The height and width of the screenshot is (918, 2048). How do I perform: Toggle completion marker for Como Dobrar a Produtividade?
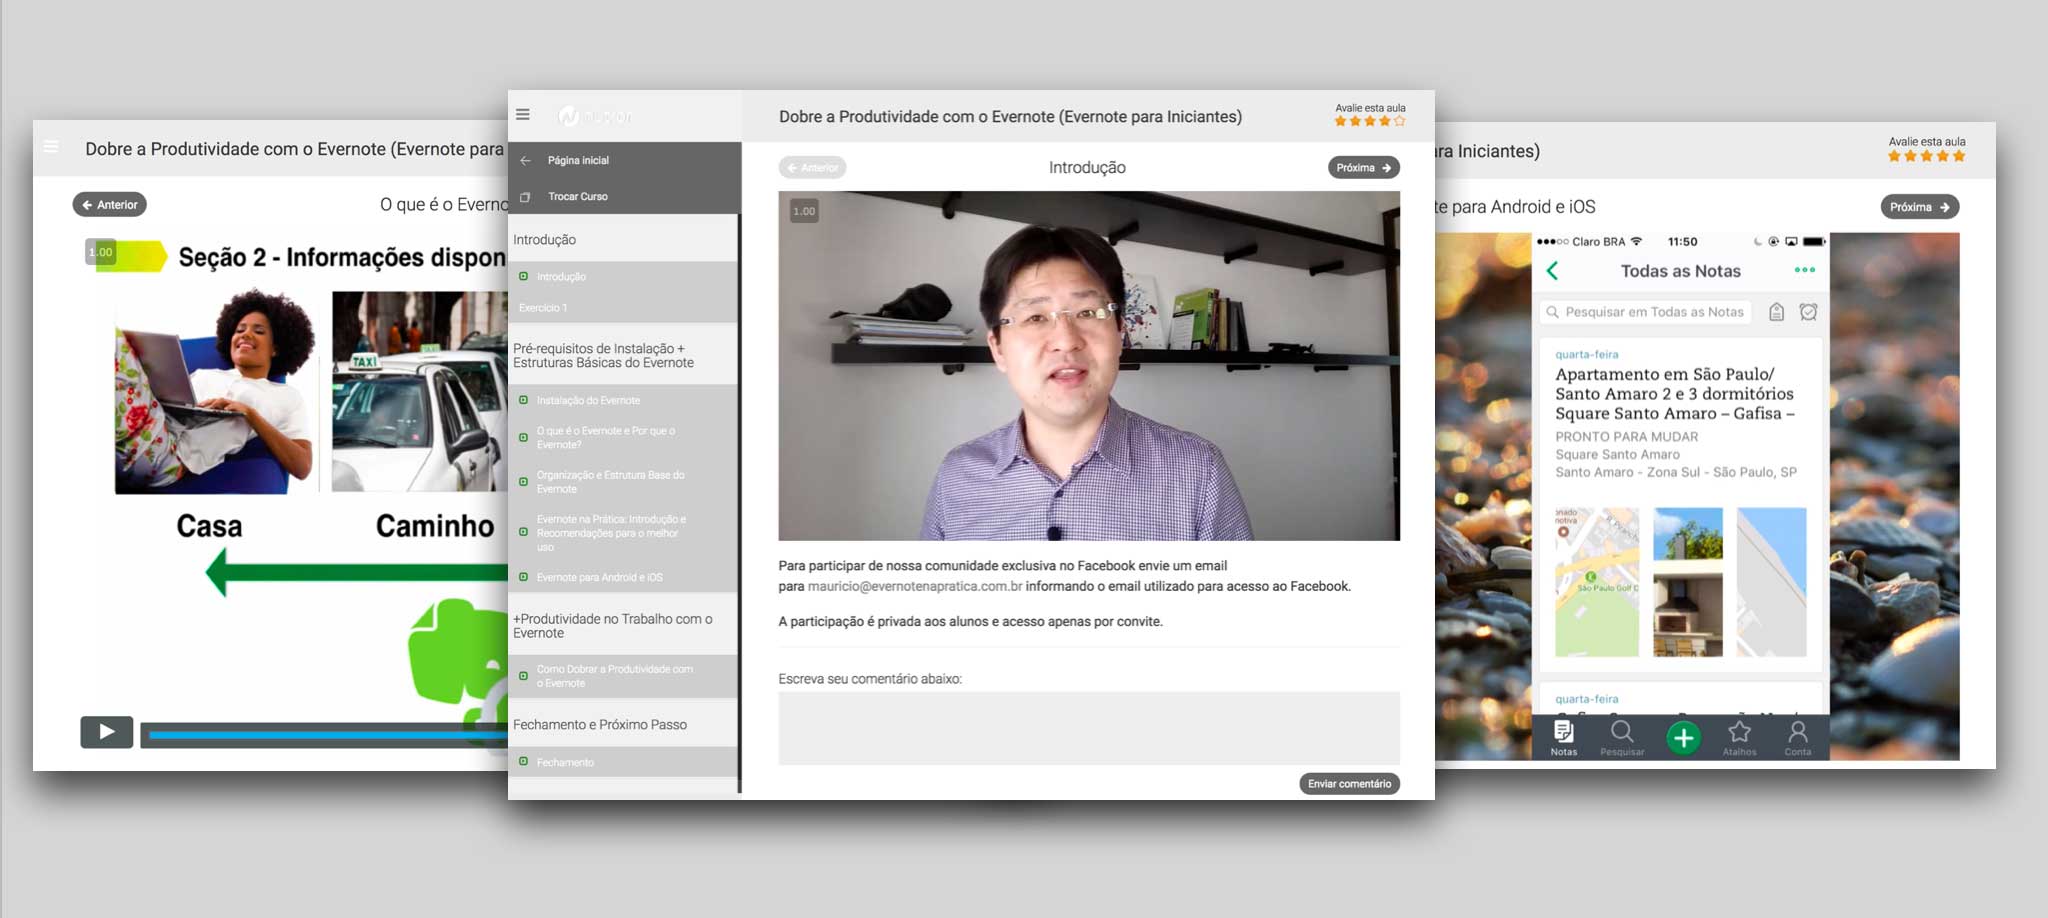coord(523,676)
